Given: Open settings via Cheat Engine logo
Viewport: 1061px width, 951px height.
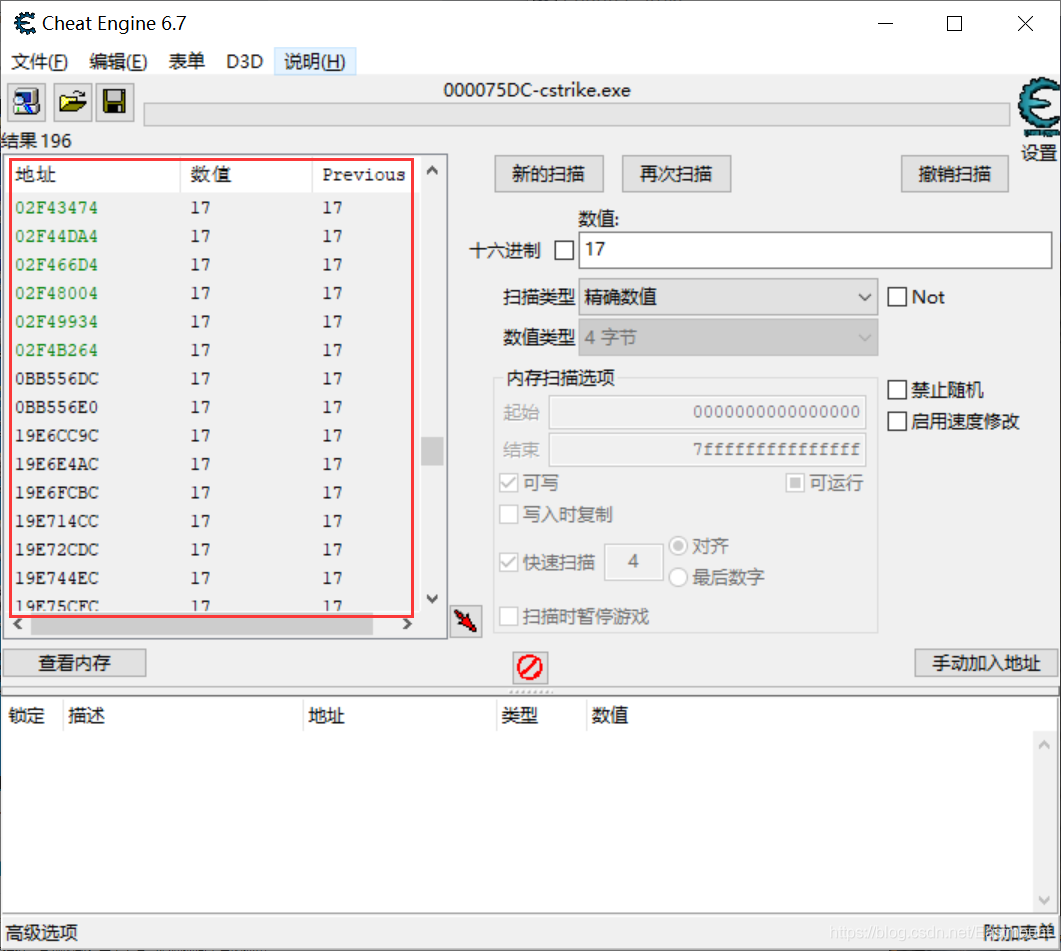Looking at the screenshot, I should (1039, 108).
